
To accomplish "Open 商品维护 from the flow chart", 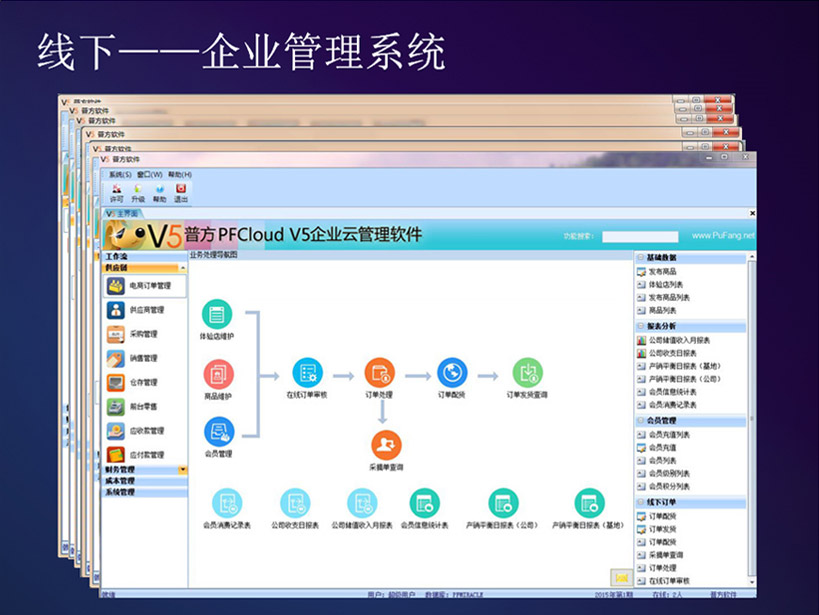I will click(x=217, y=374).
